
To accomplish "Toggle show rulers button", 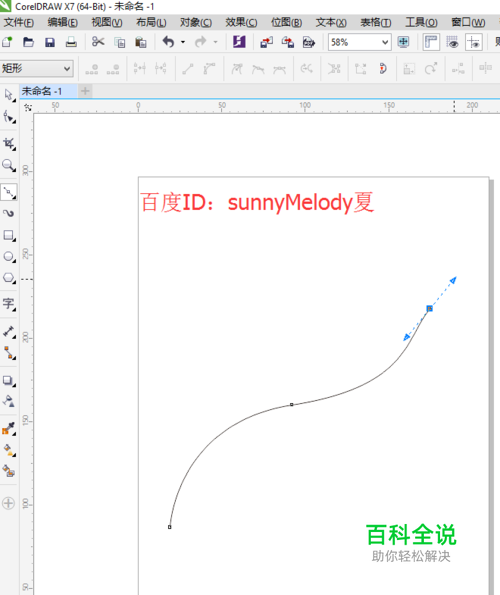I will point(431,42).
